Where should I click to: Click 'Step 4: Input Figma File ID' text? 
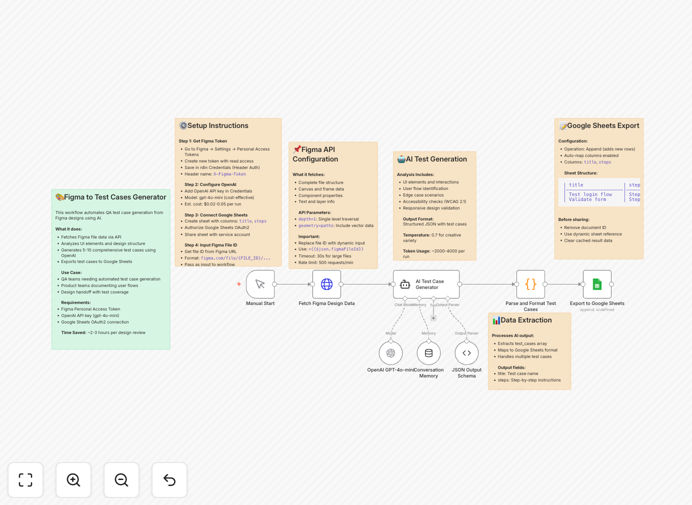[211, 245]
